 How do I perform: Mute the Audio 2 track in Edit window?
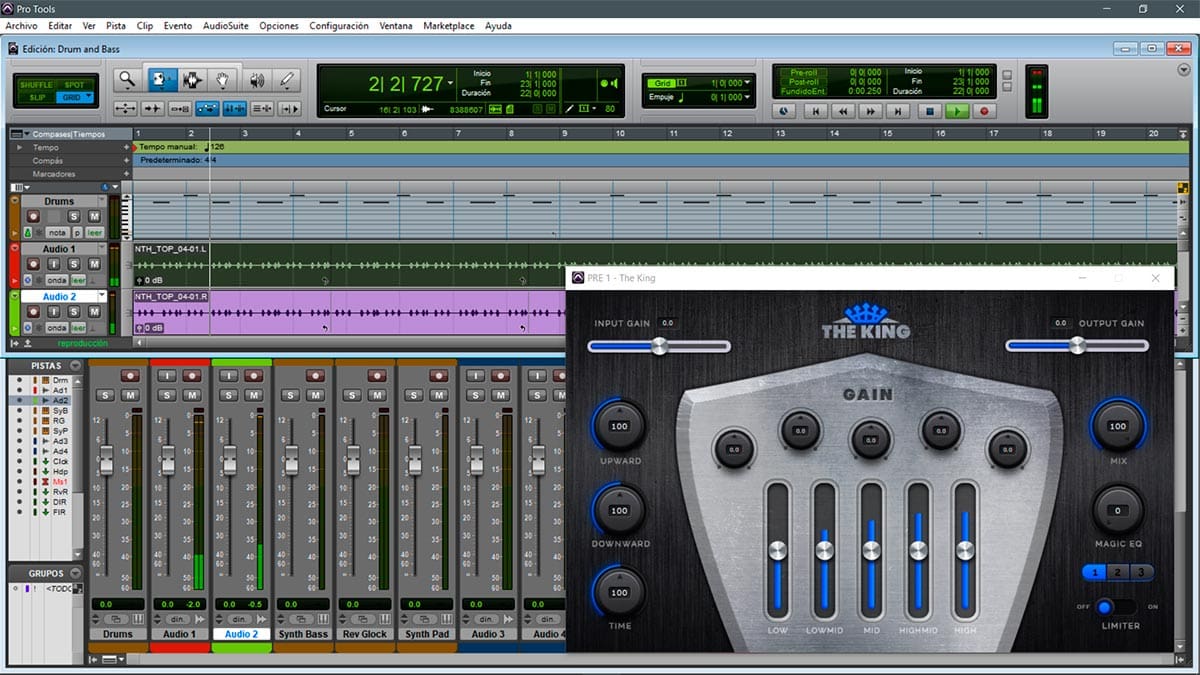click(94, 311)
